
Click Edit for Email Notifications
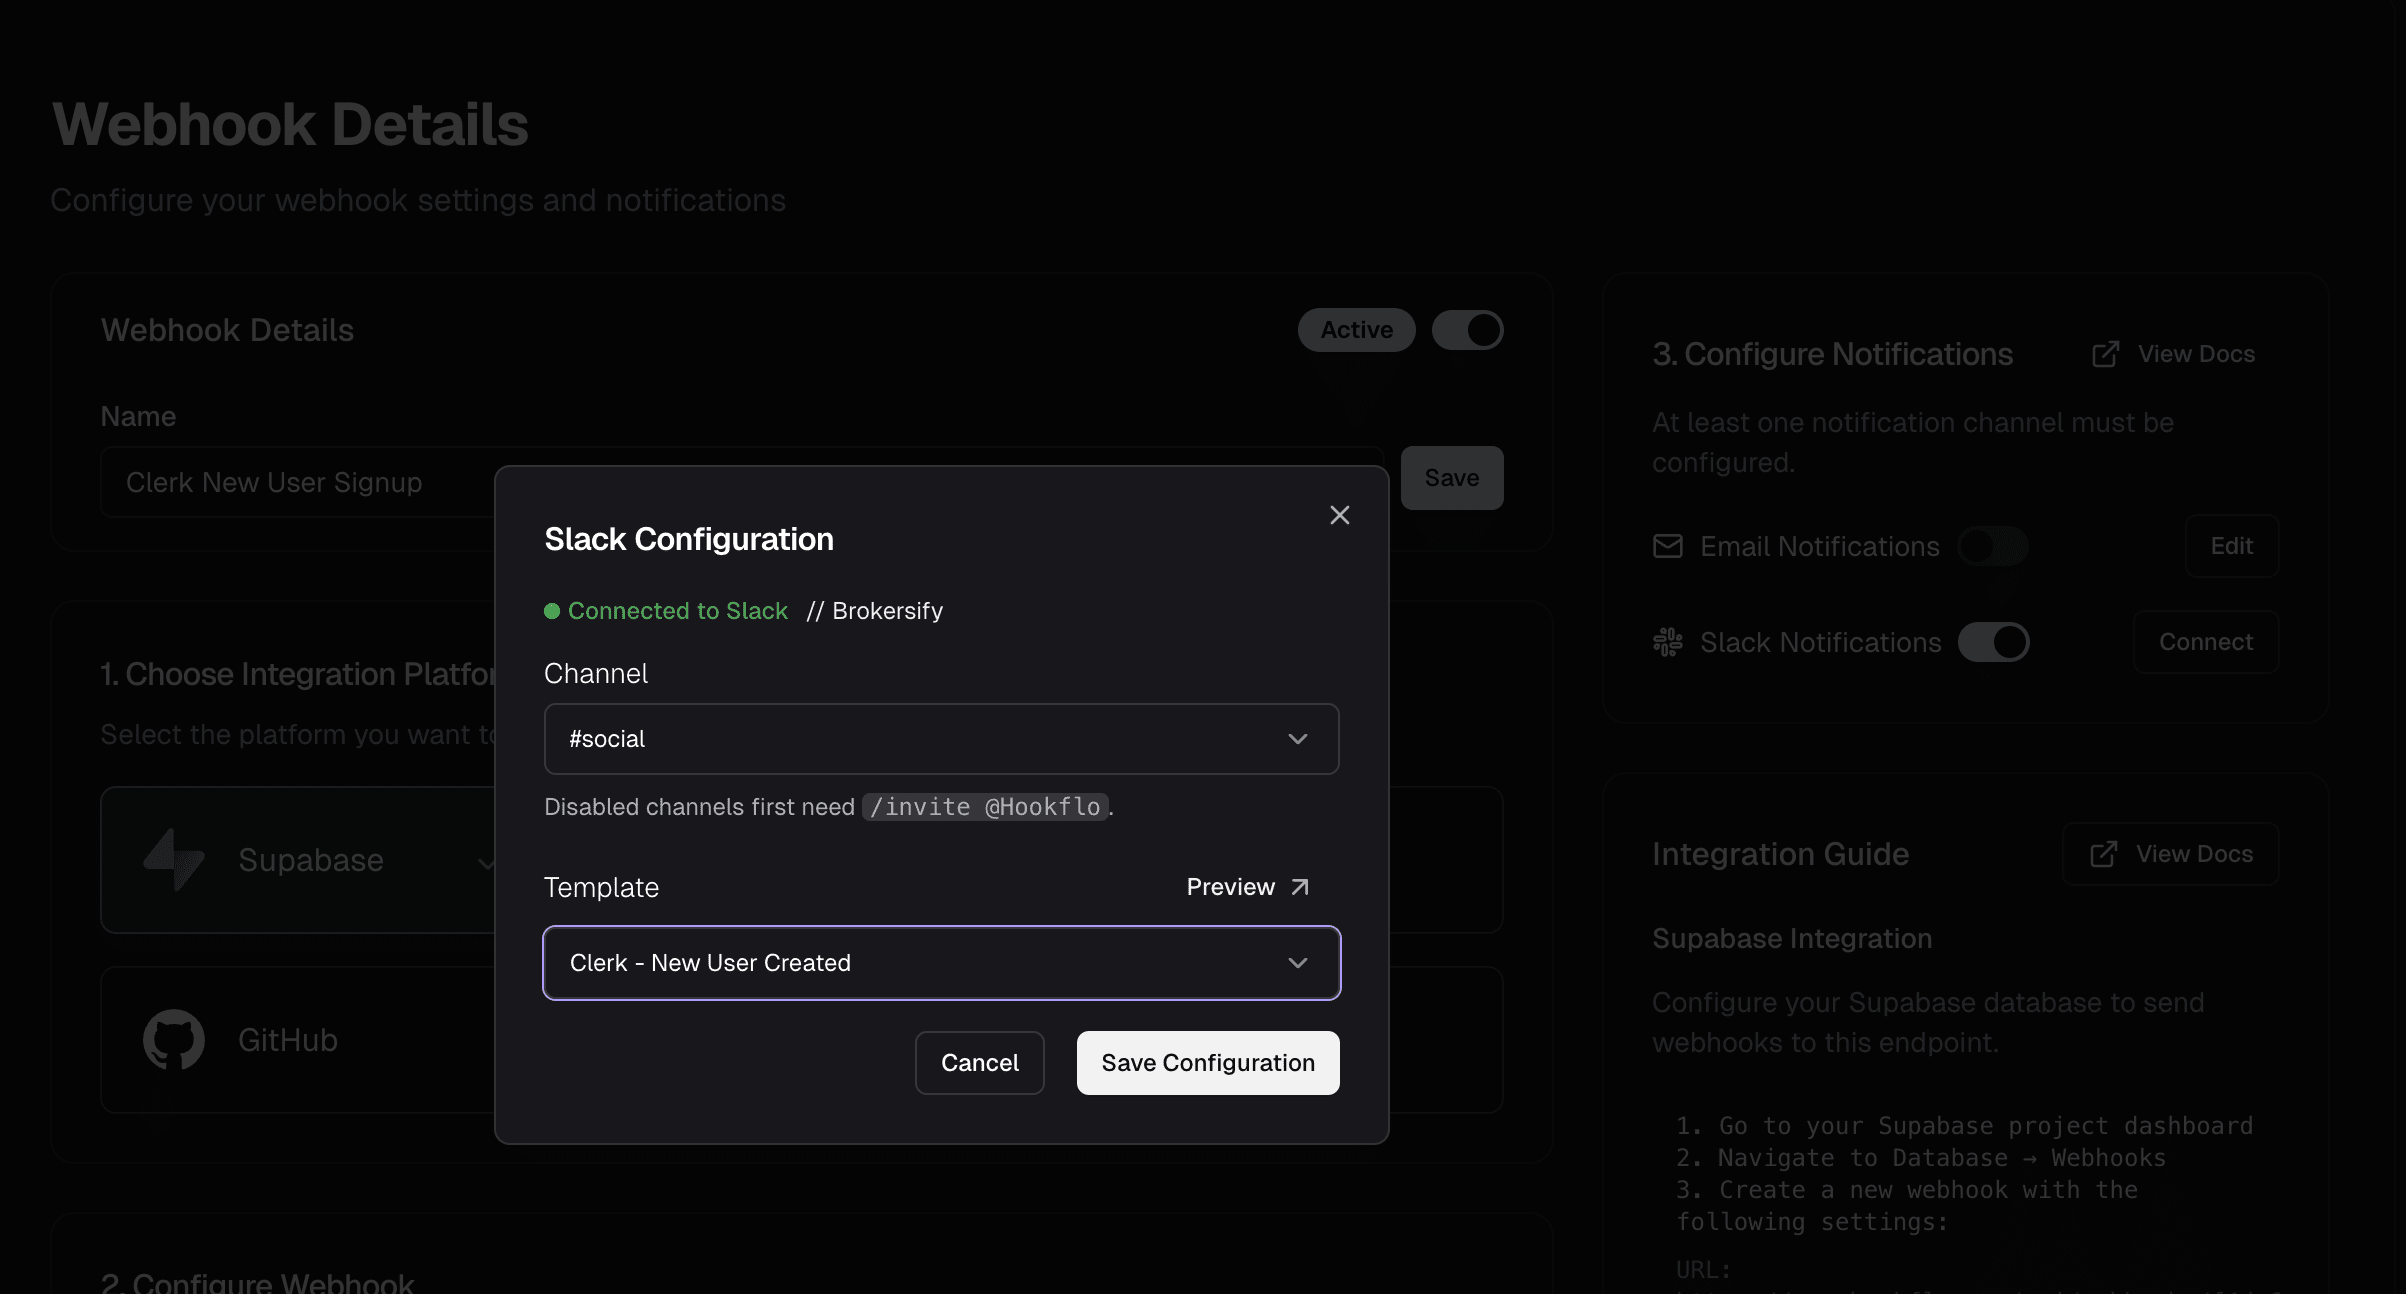[x=2231, y=546]
